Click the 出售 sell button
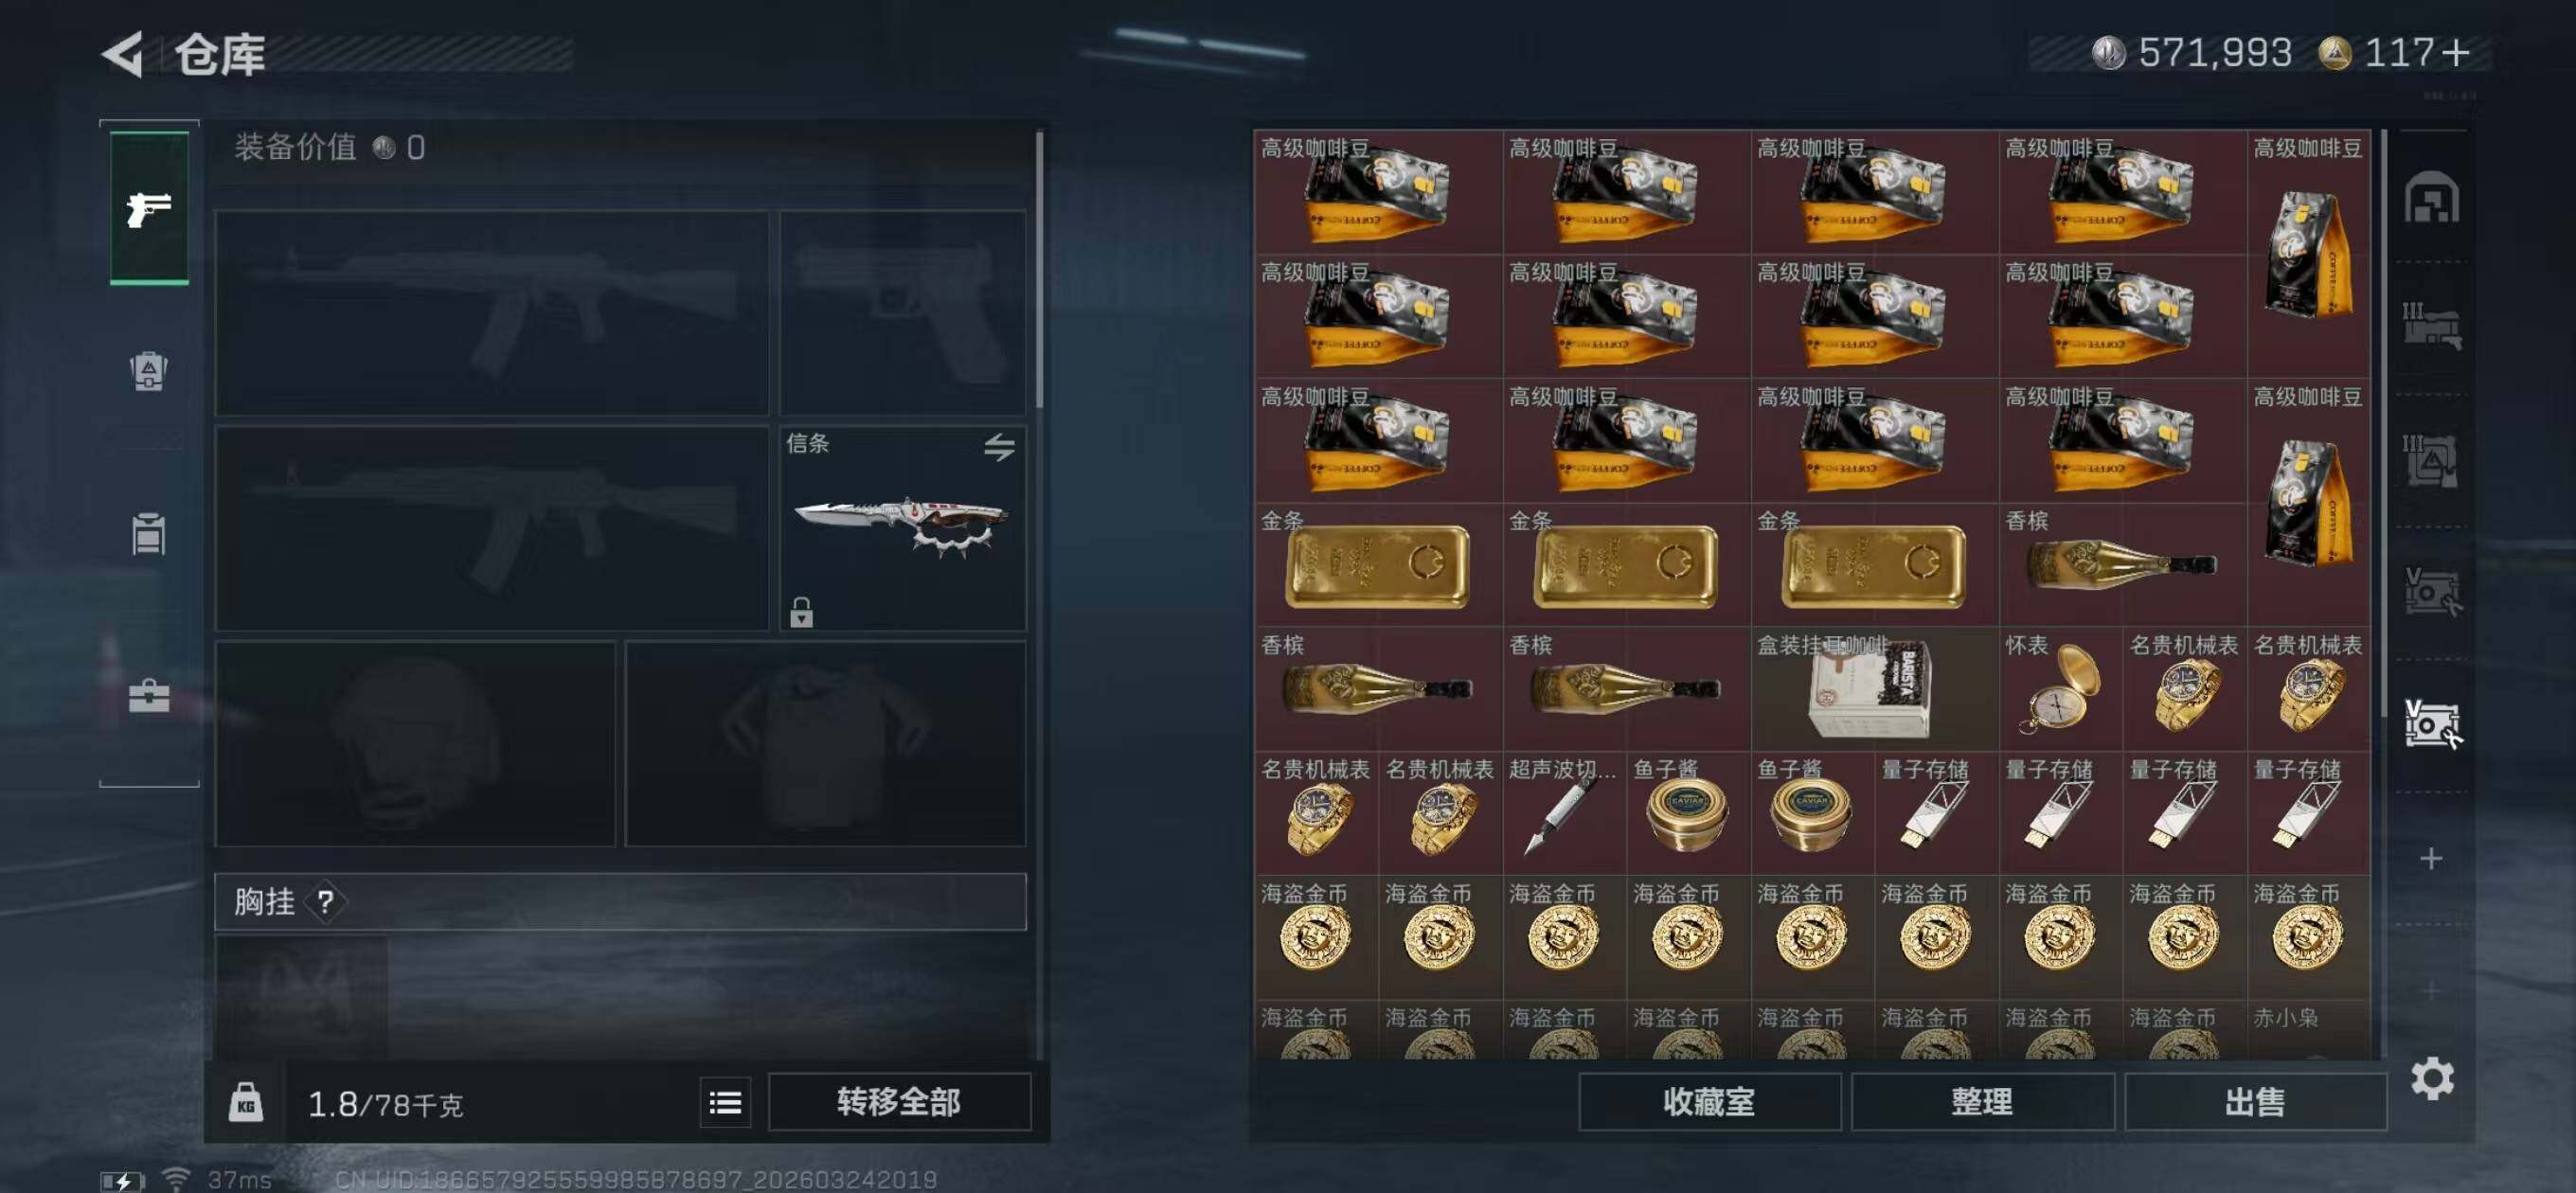Image resolution: width=2576 pixels, height=1193 pixels. coord(2255,1102)
